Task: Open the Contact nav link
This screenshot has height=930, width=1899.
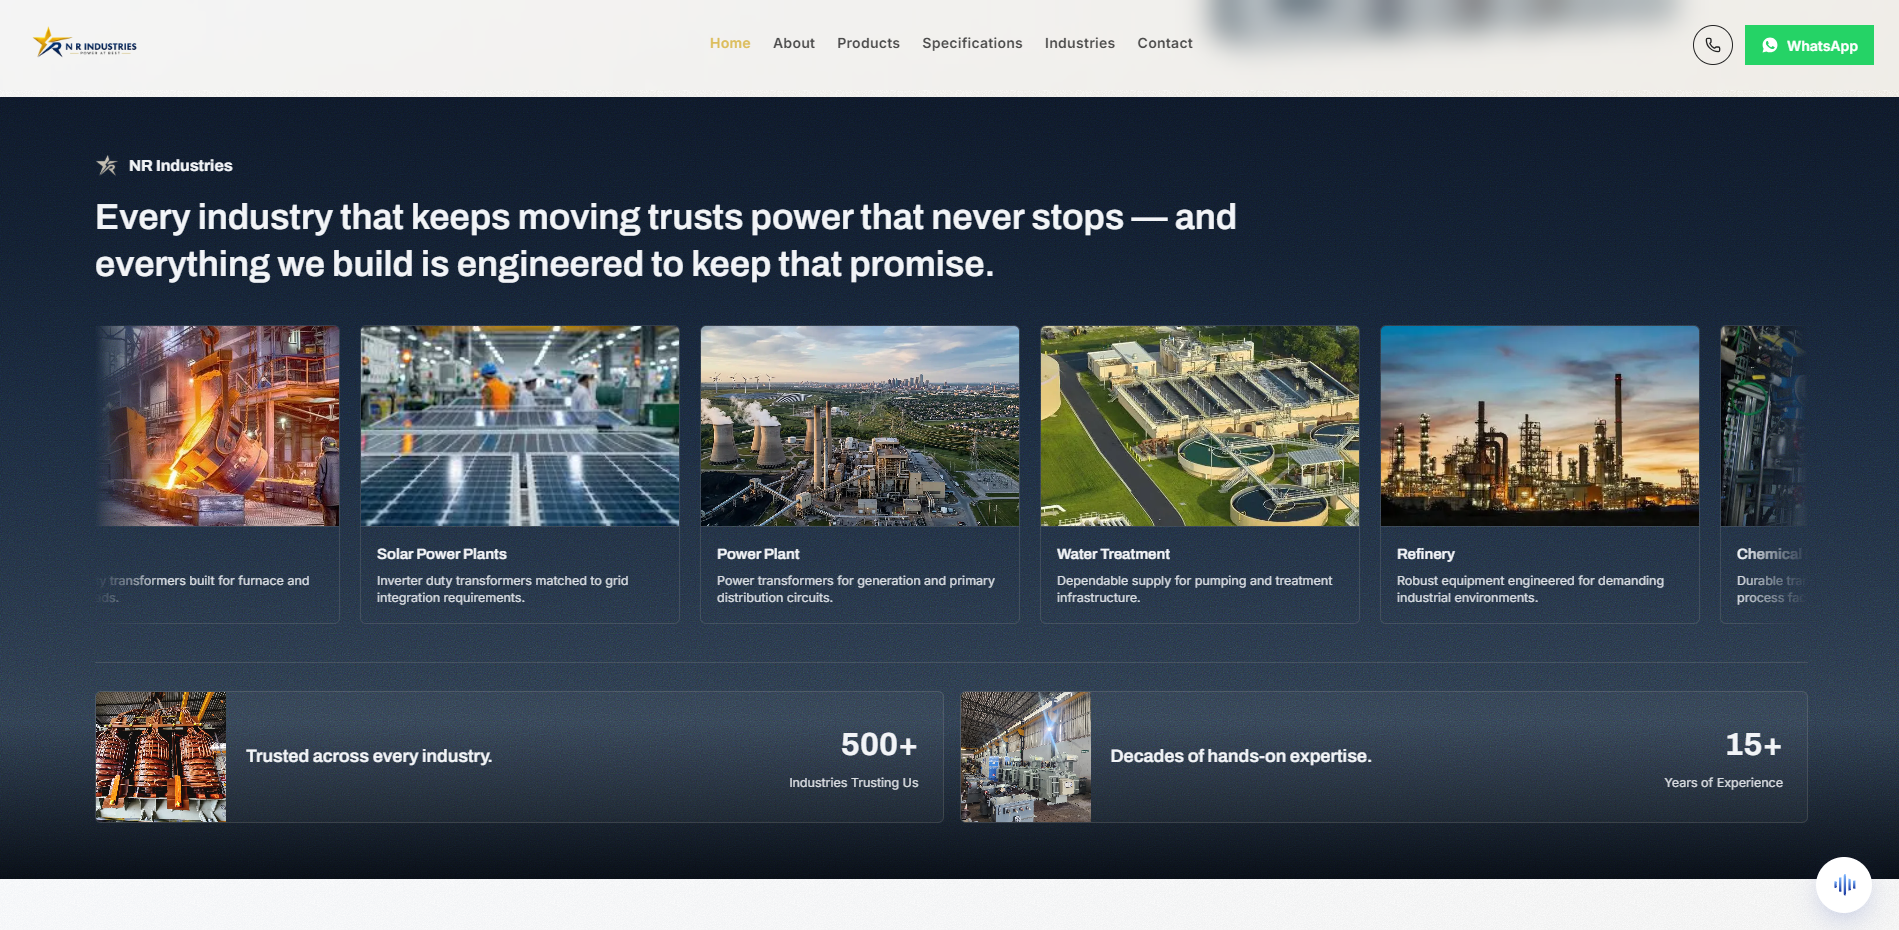Action: (x=1164, y=43)
